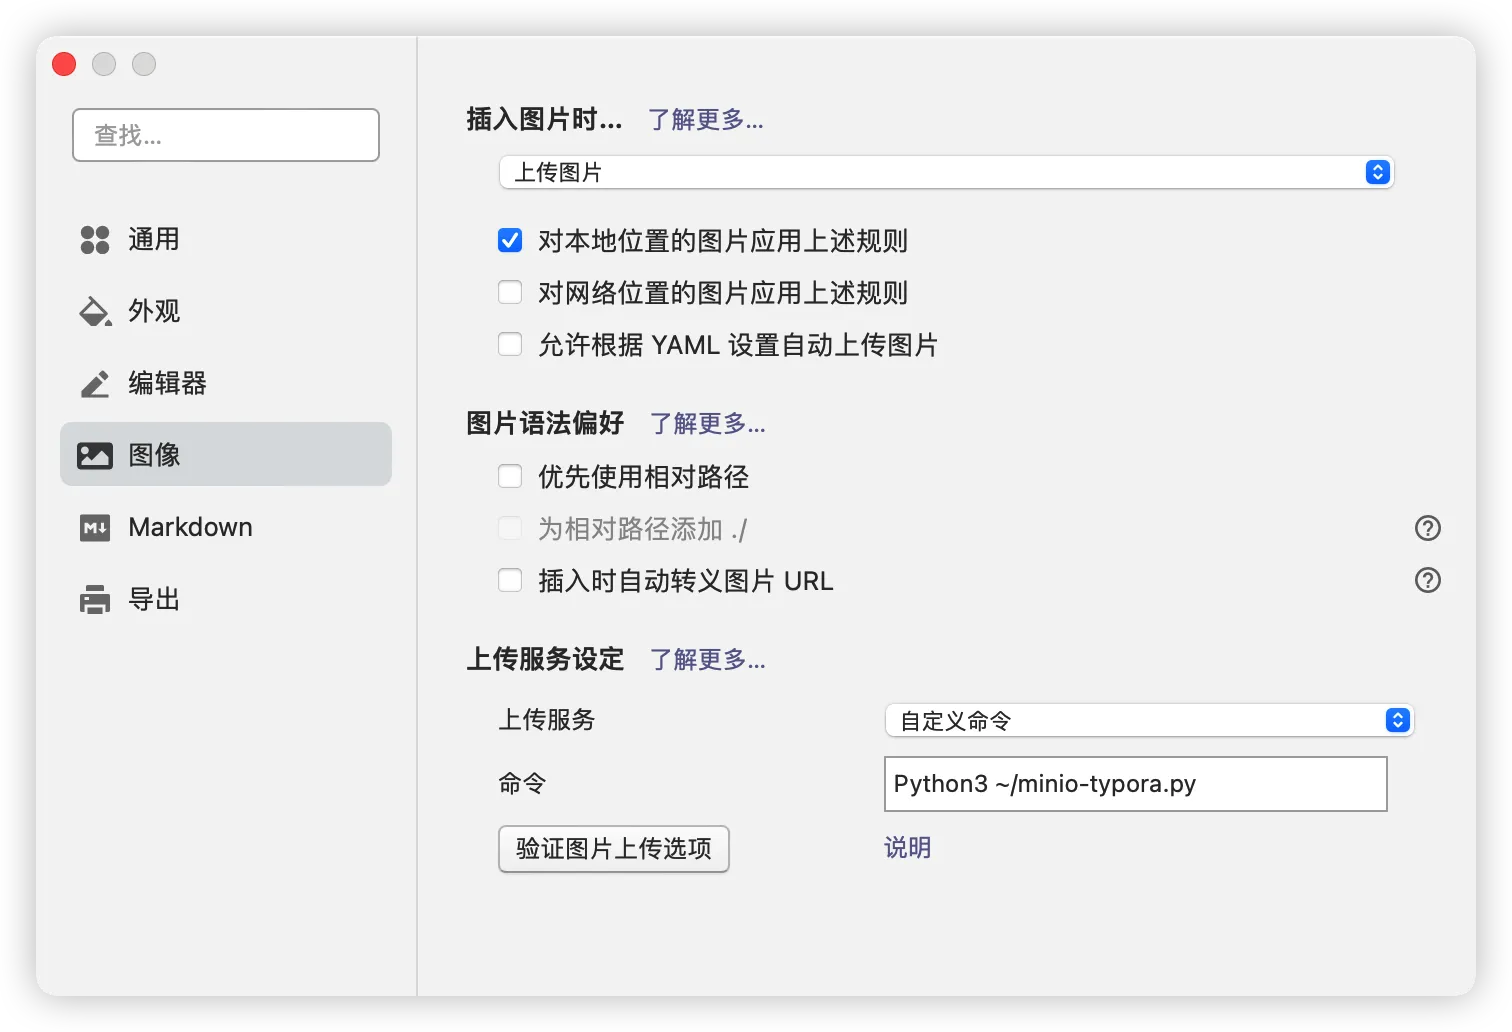Screen dimensions: 1512x1032
Task: Click help icon beside 插入时自动转义图片 URL
Action: tap(1427, 580)
